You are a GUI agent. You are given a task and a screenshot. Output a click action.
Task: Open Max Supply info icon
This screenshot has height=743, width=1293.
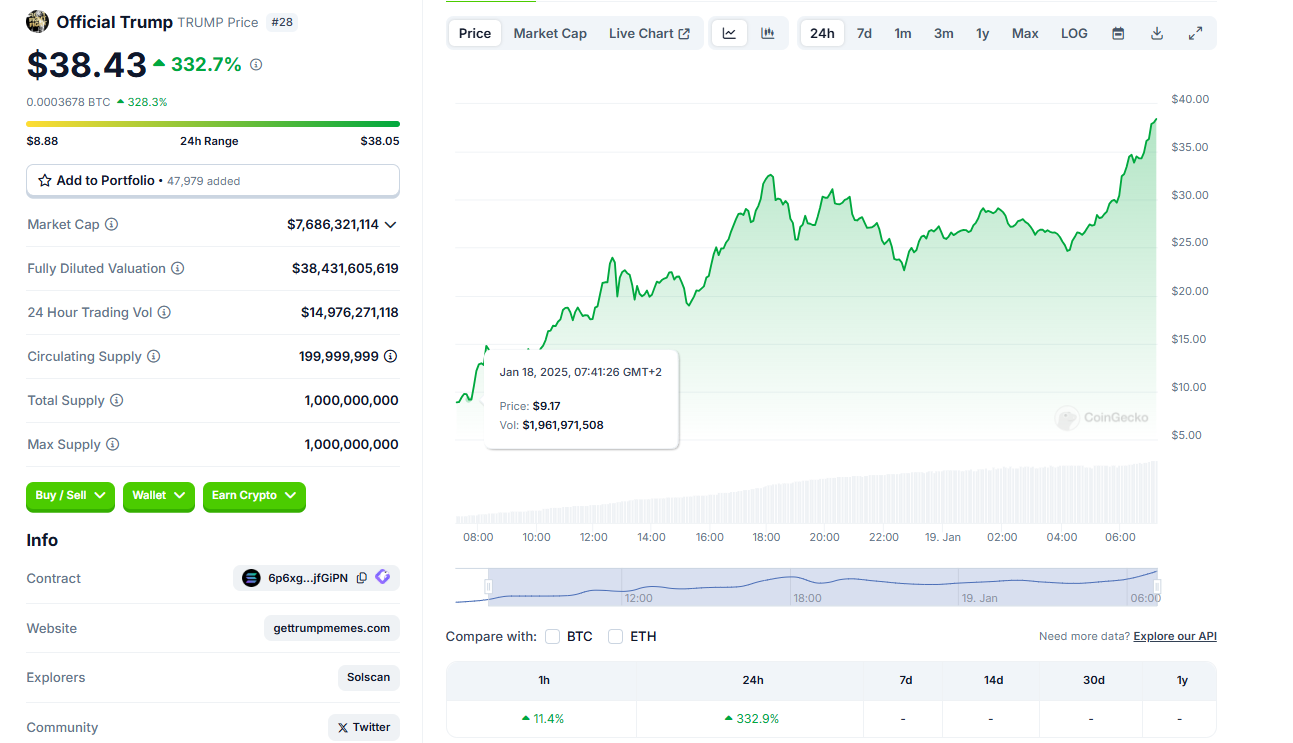112,445
